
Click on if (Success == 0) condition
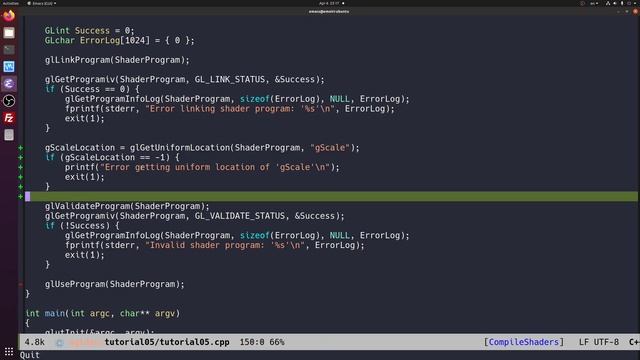pos(92,89)
